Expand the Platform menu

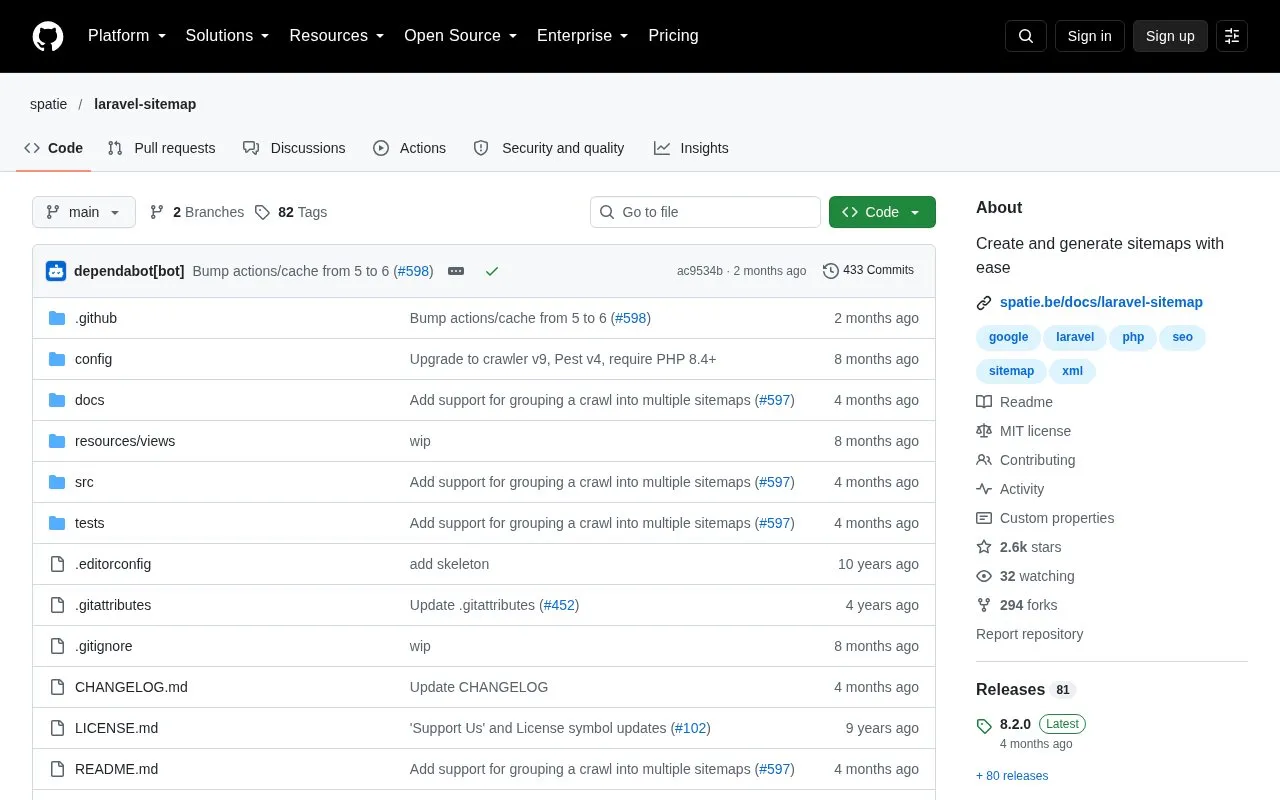click(x=127, y=36)
